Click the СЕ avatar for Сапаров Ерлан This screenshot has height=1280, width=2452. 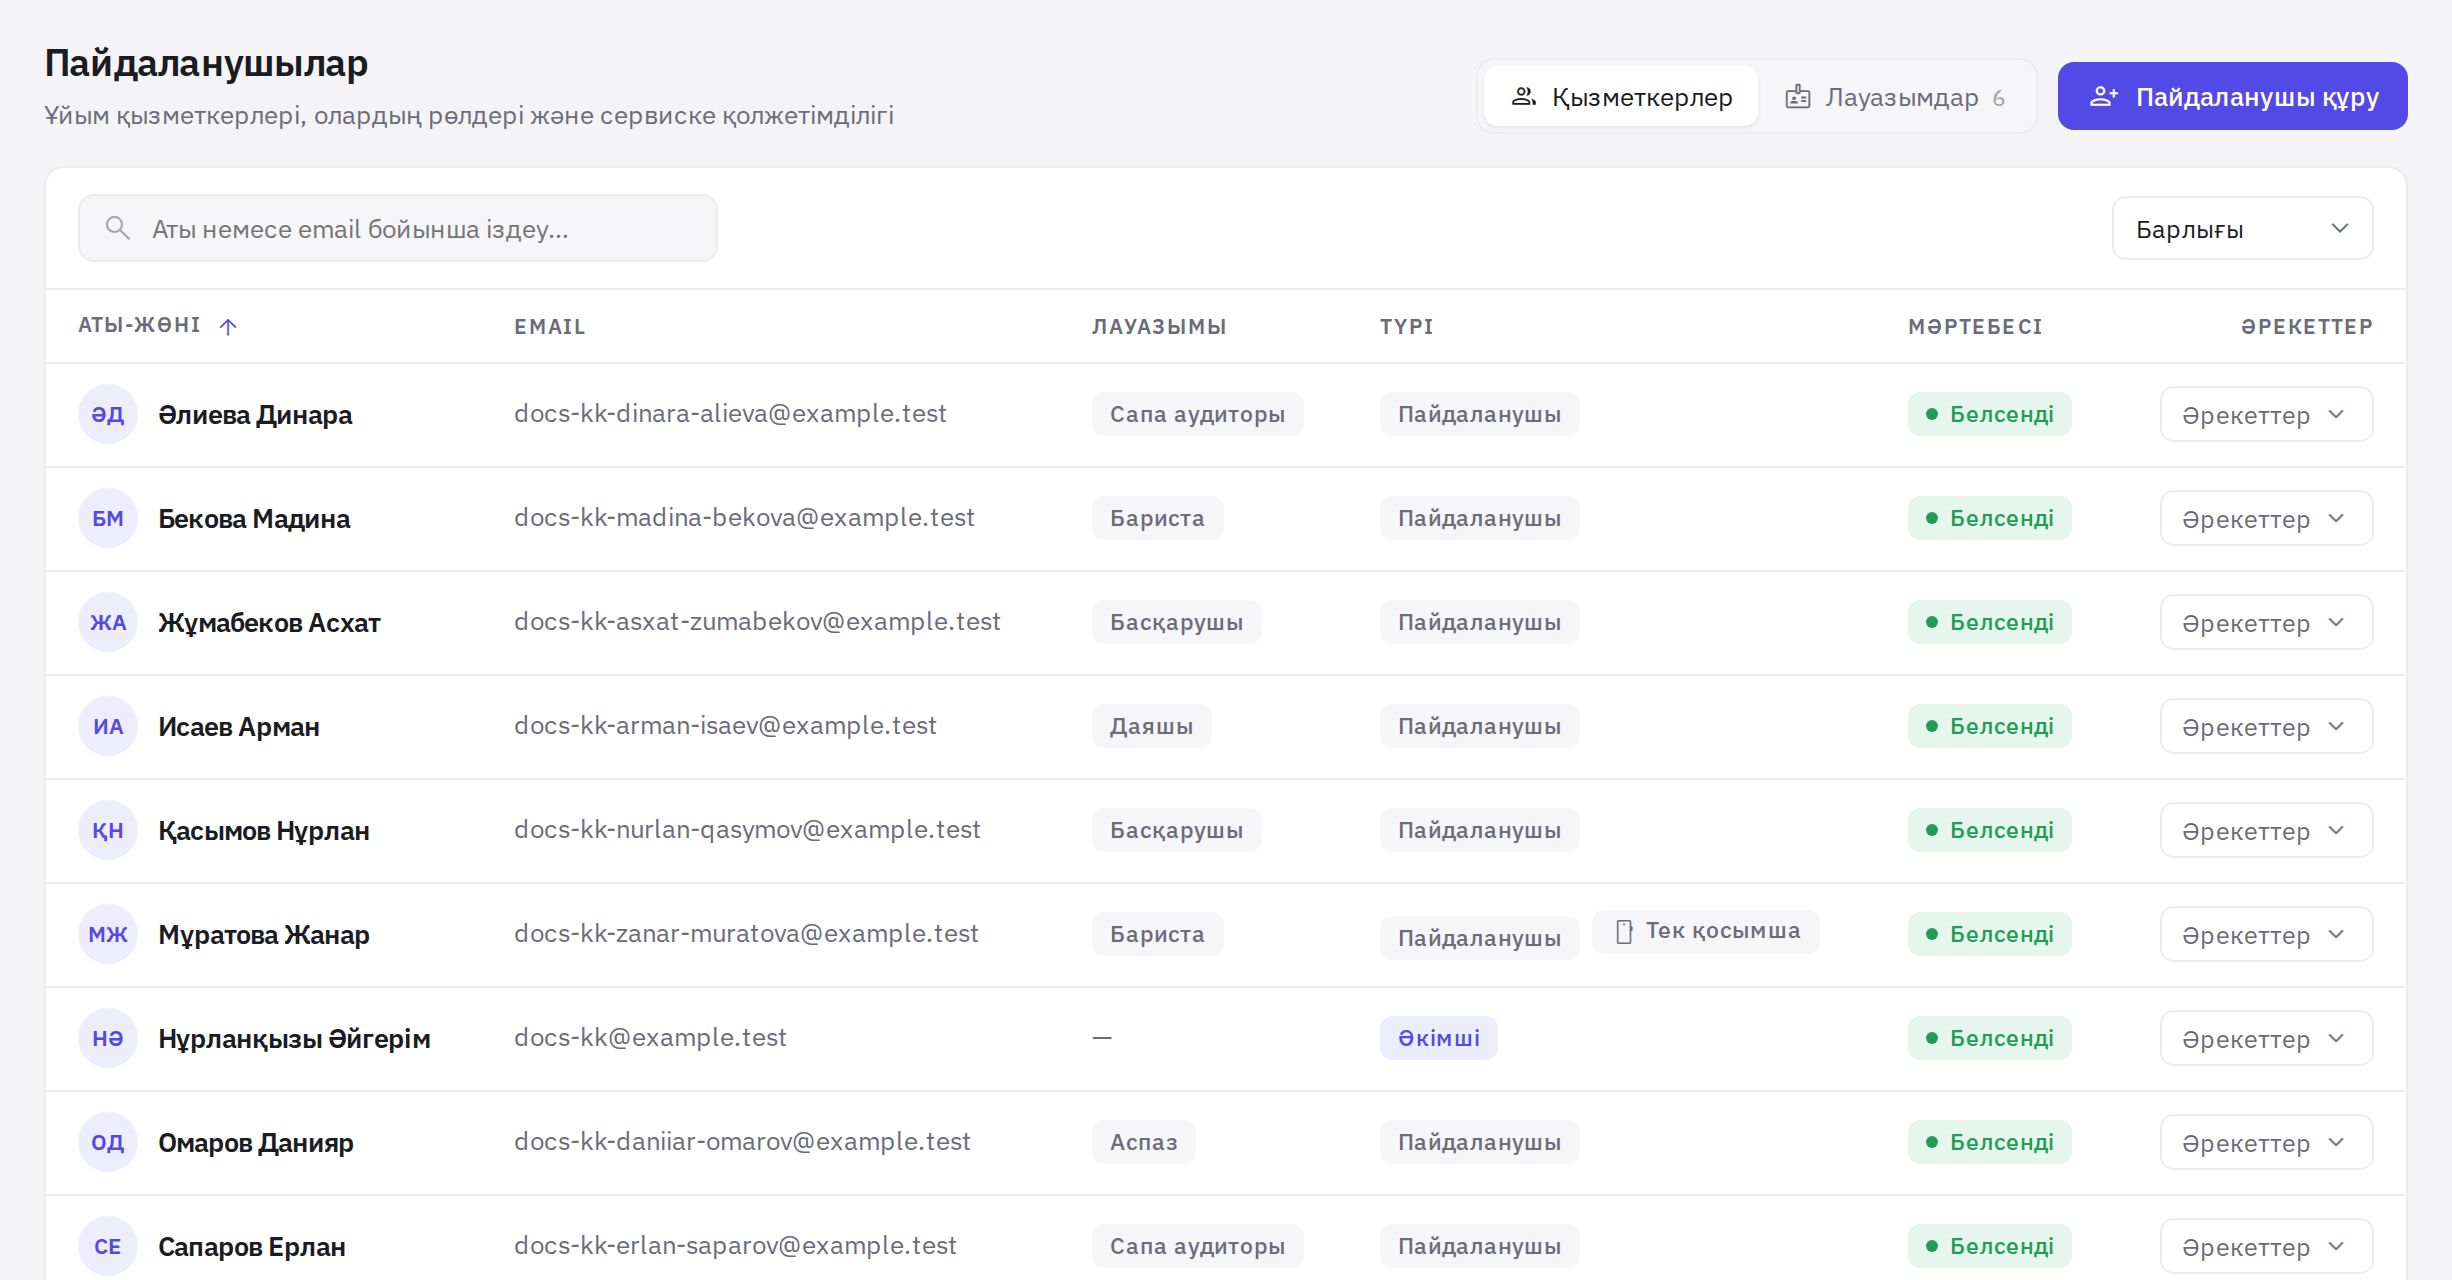108,1246
